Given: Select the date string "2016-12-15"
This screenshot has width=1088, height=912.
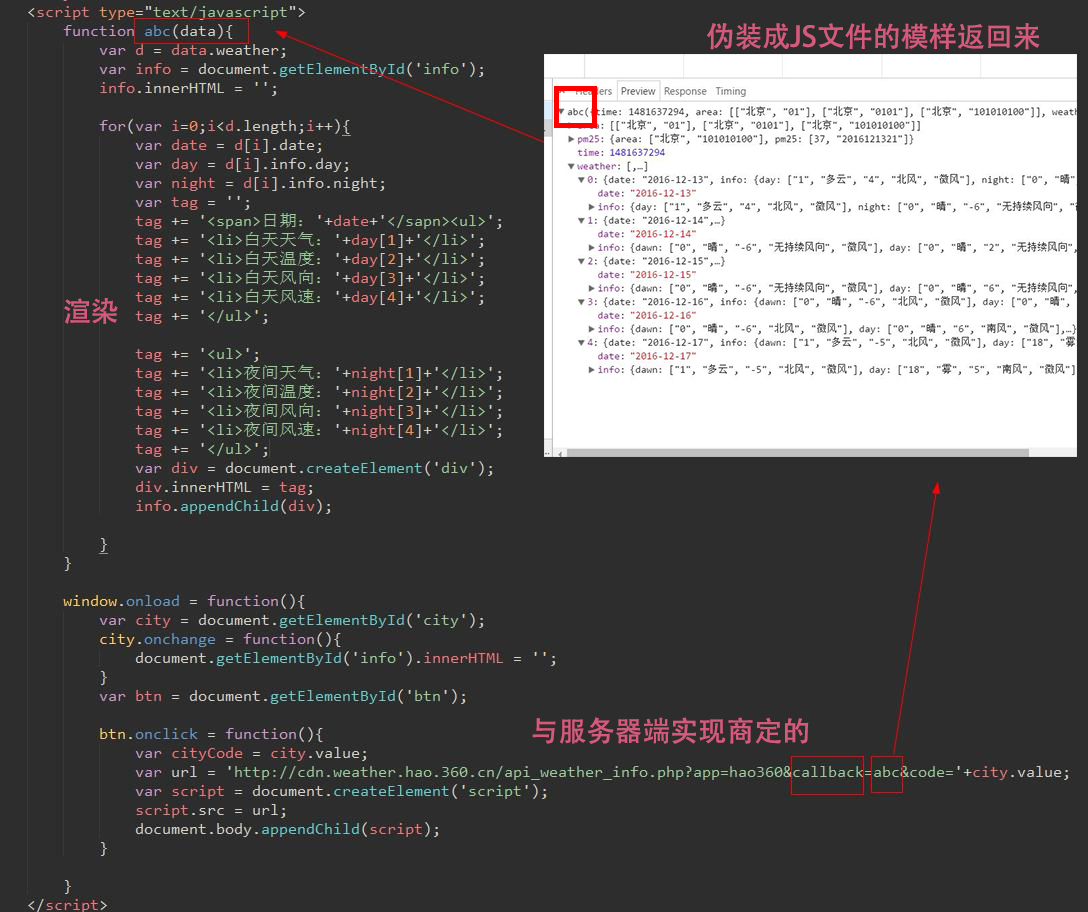Looking at the screenshot, I should (x=663, y=275).
